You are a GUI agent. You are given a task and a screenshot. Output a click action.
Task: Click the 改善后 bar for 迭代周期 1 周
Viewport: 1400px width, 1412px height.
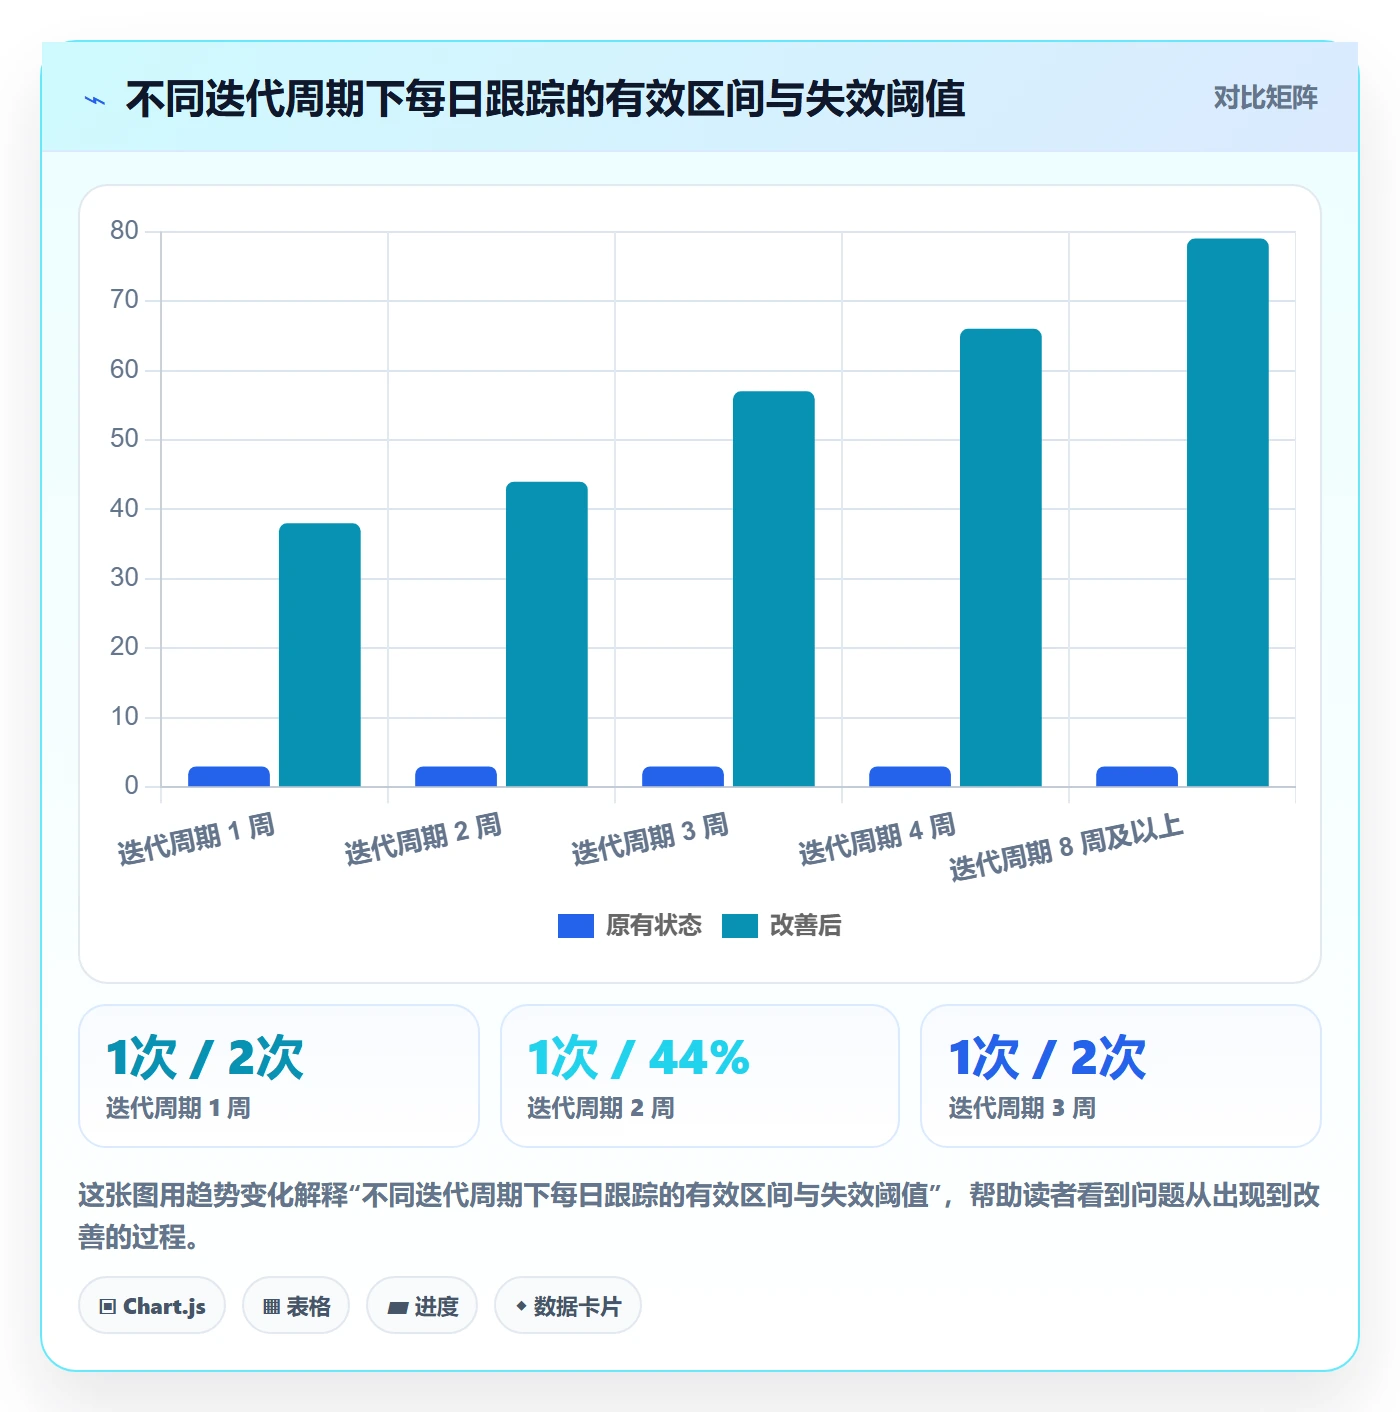point(320,655)
